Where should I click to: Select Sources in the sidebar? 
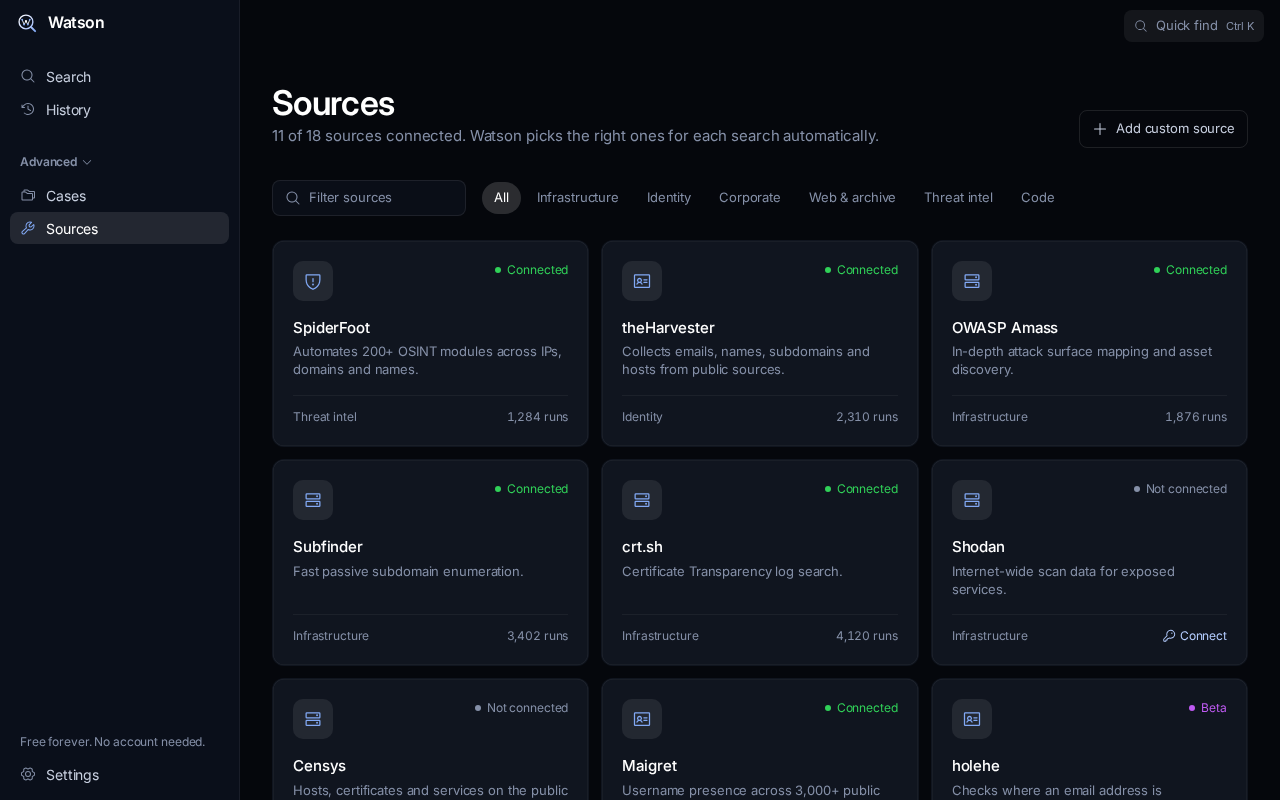[119, 229]
